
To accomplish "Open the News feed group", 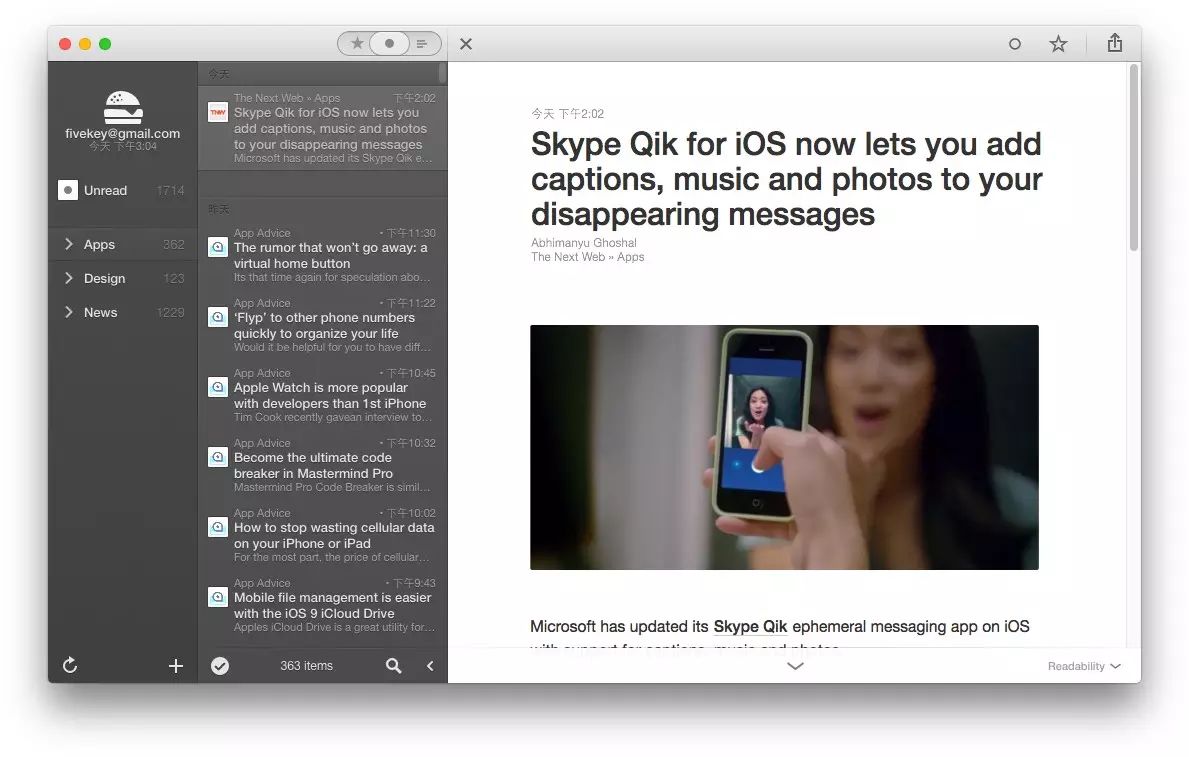I will point(123,313).
